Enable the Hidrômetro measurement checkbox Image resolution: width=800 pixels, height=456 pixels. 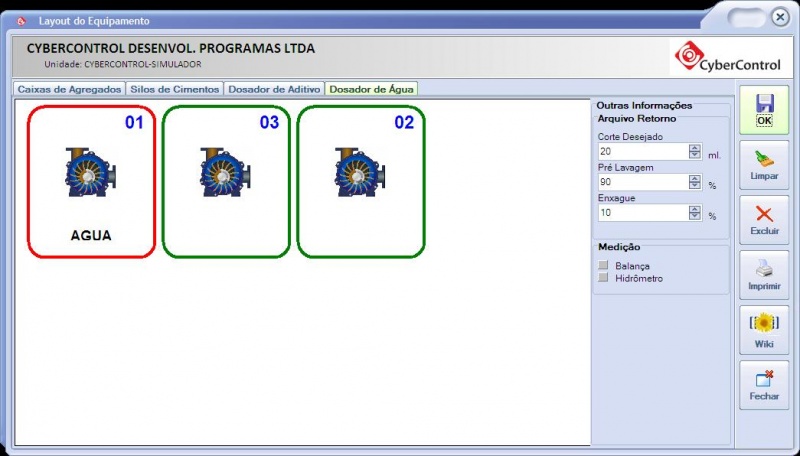(x=604, y=278)
